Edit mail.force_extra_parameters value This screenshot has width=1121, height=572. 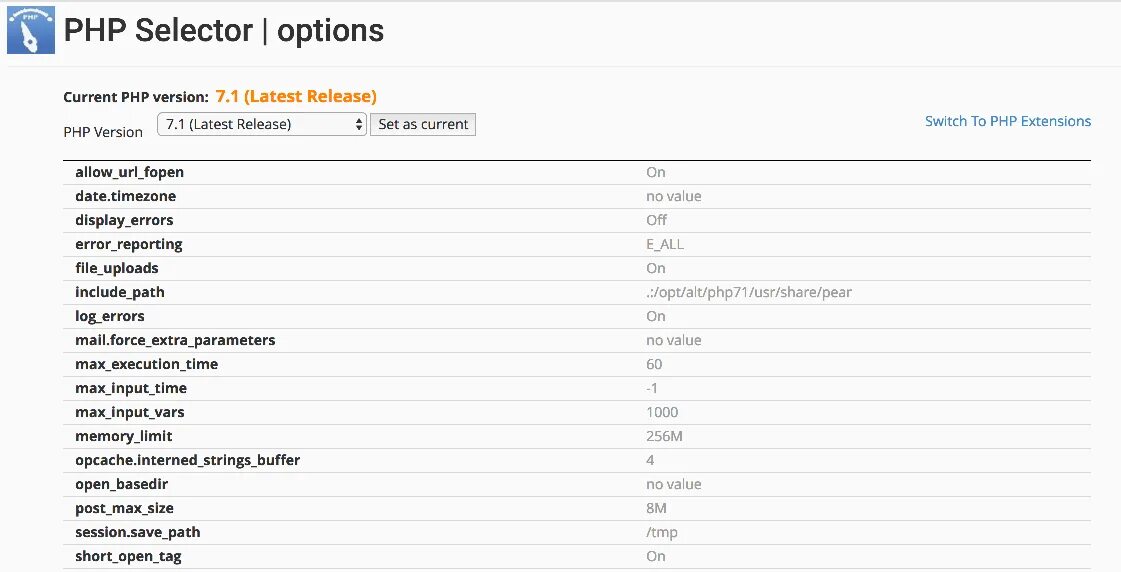pyautogui.click(x=673, y=340)
